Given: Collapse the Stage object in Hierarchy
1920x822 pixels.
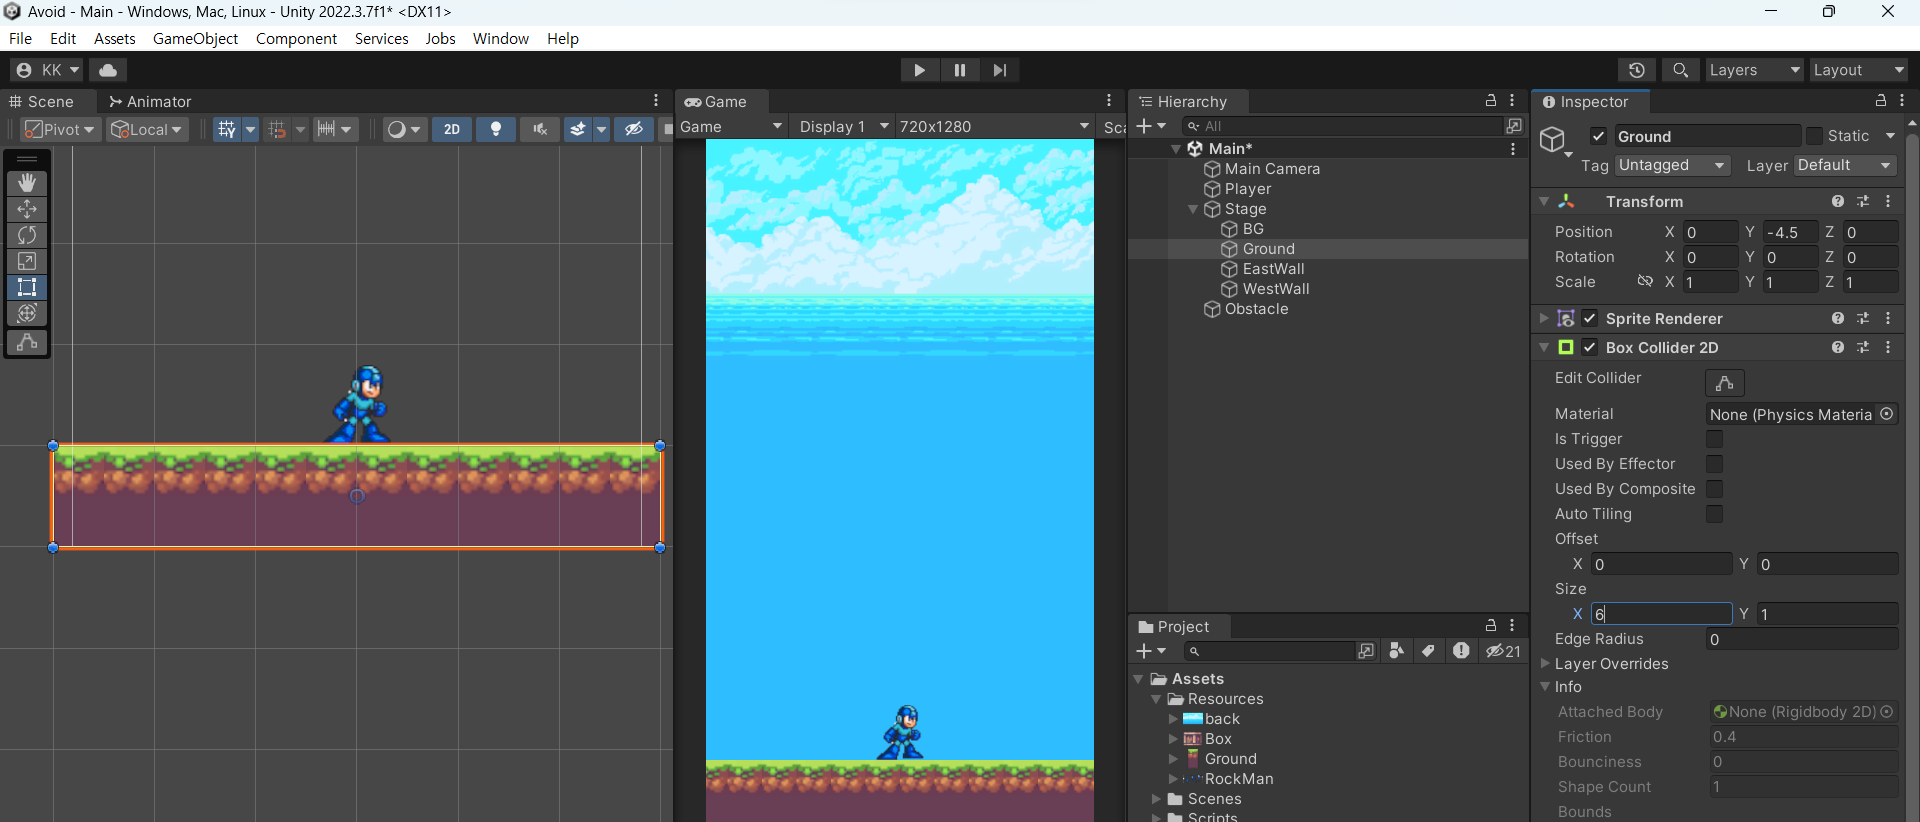Looking at the screenshot, I should [1193, 209].
